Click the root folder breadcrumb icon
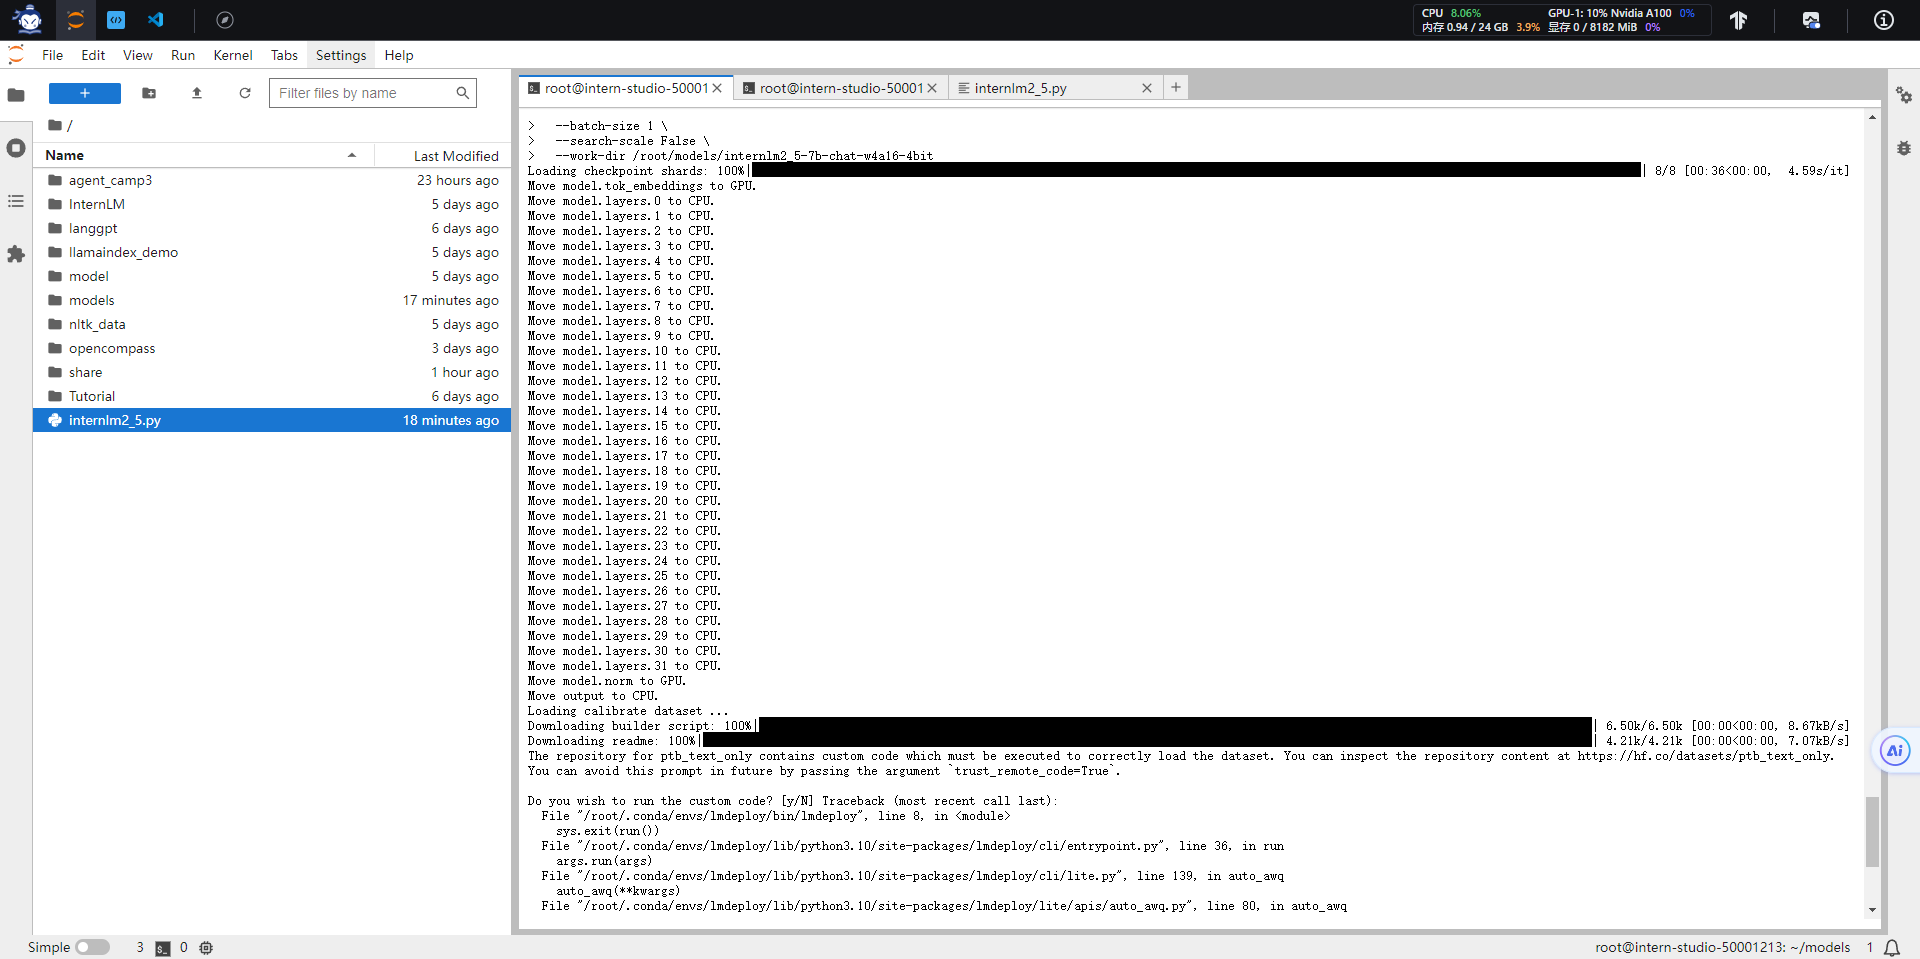 (55, 125)
